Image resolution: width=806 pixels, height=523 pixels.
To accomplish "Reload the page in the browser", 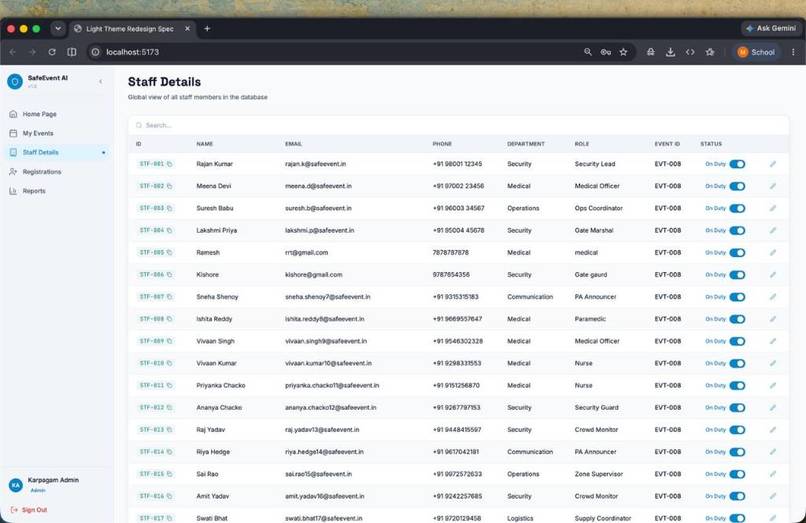I will [x=52, y=52].
